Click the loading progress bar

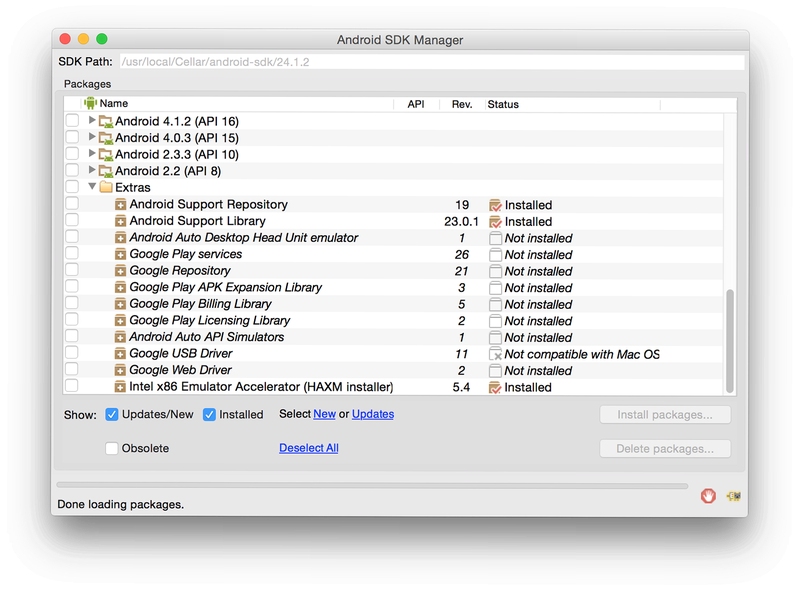372,485
